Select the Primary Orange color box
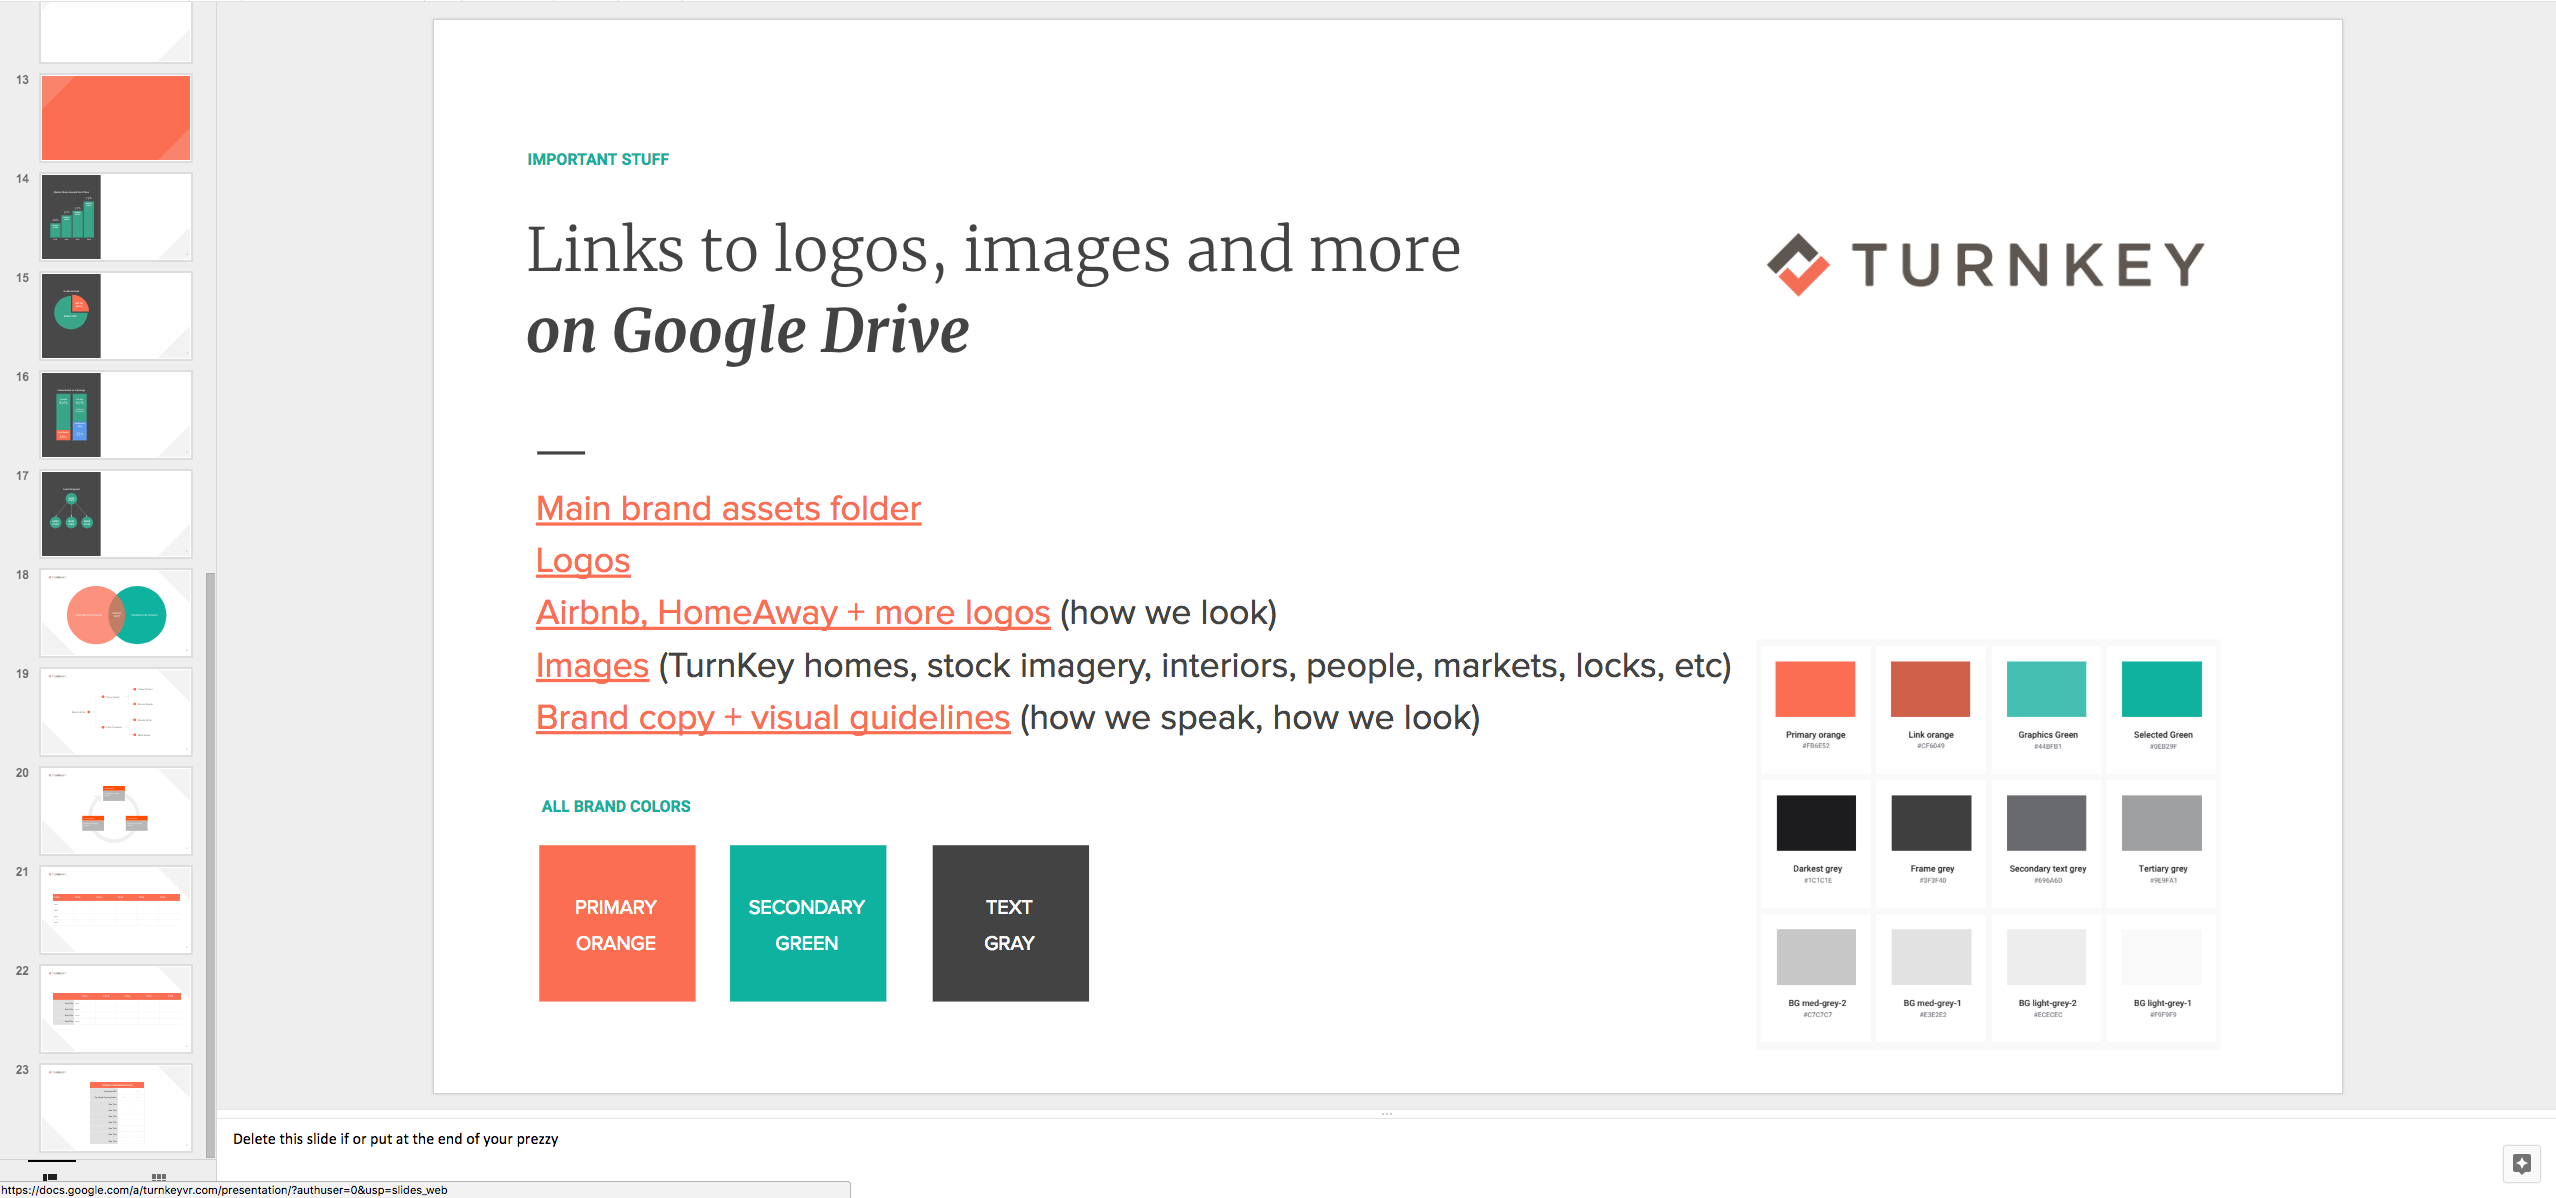The width and height of the screenshot is (2556, 1198). pos(617,923)
